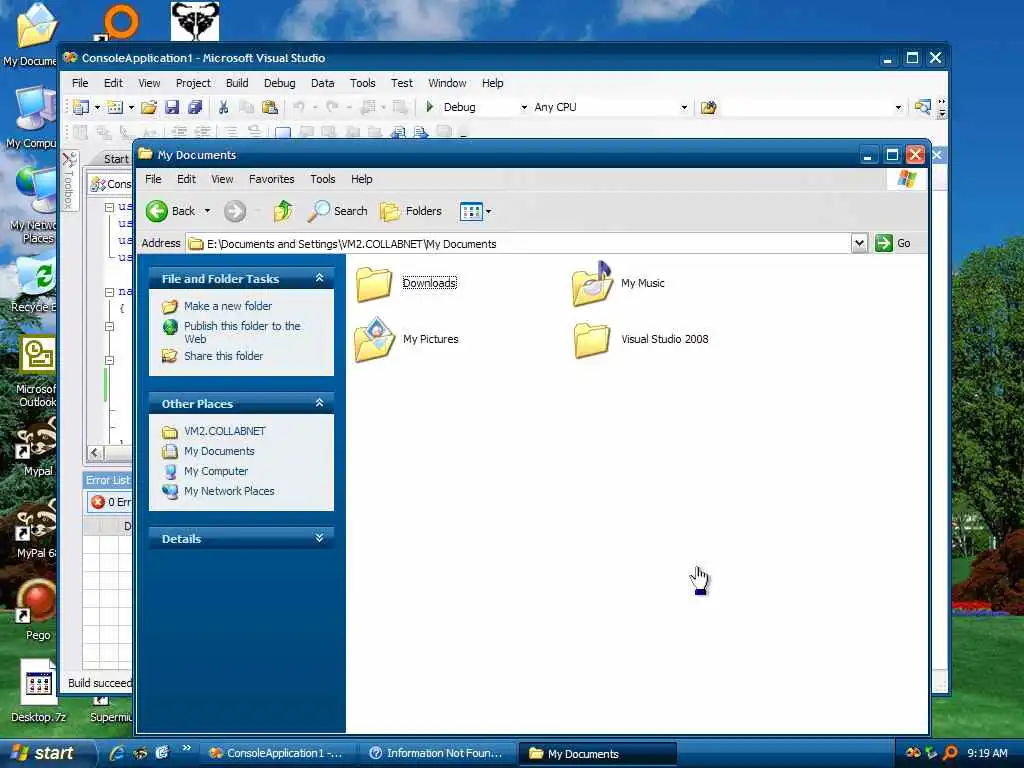This screenshot has height=768, width=1024.
Task: Open the Tools menu in My Documents
Action: pyautogui.click(x=323, y=179)
